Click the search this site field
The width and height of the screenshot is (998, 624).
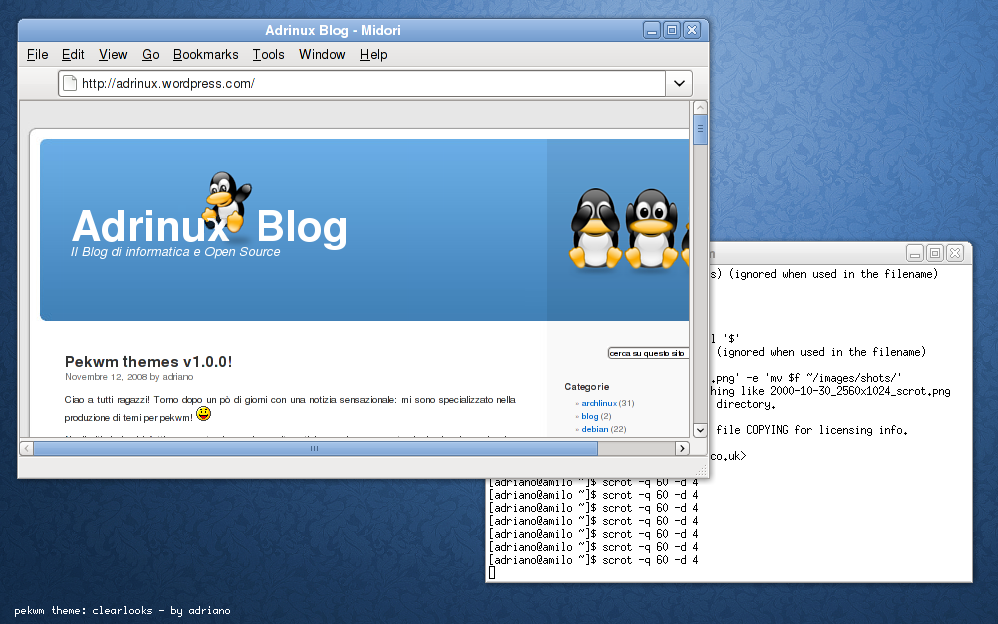[x=649, y=353]
